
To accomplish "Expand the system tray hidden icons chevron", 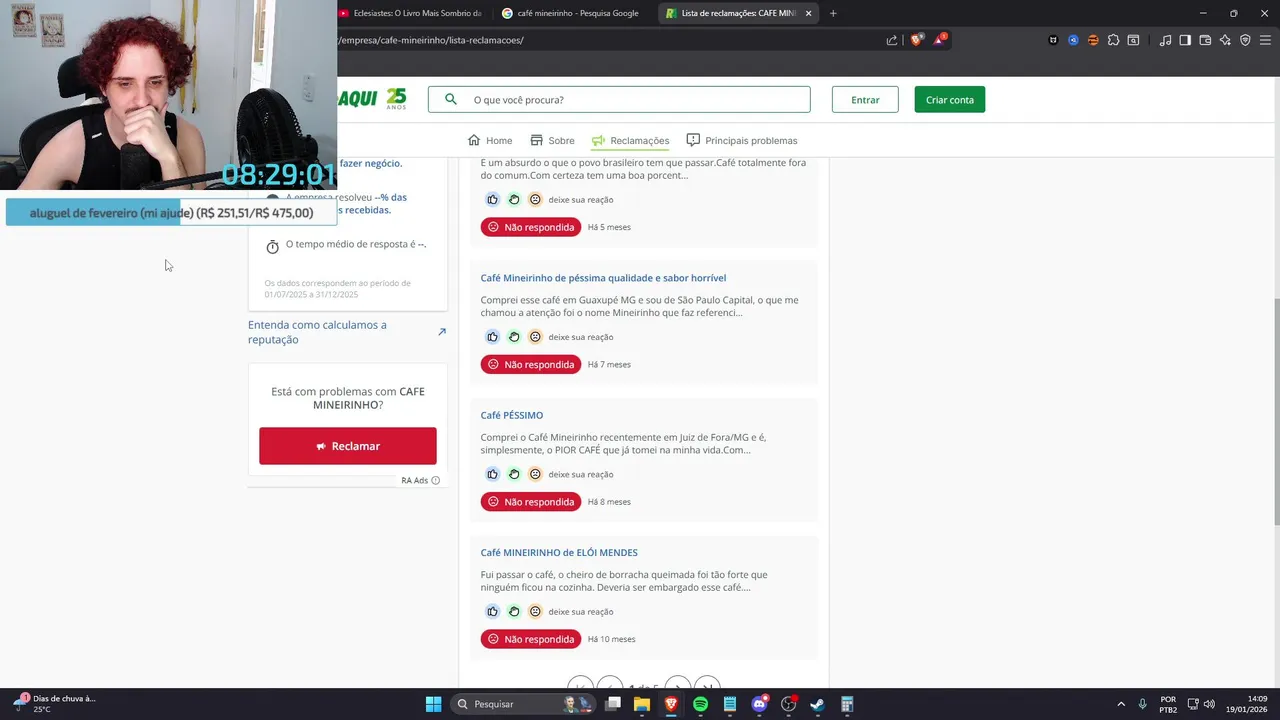I will click(1121, 704).
